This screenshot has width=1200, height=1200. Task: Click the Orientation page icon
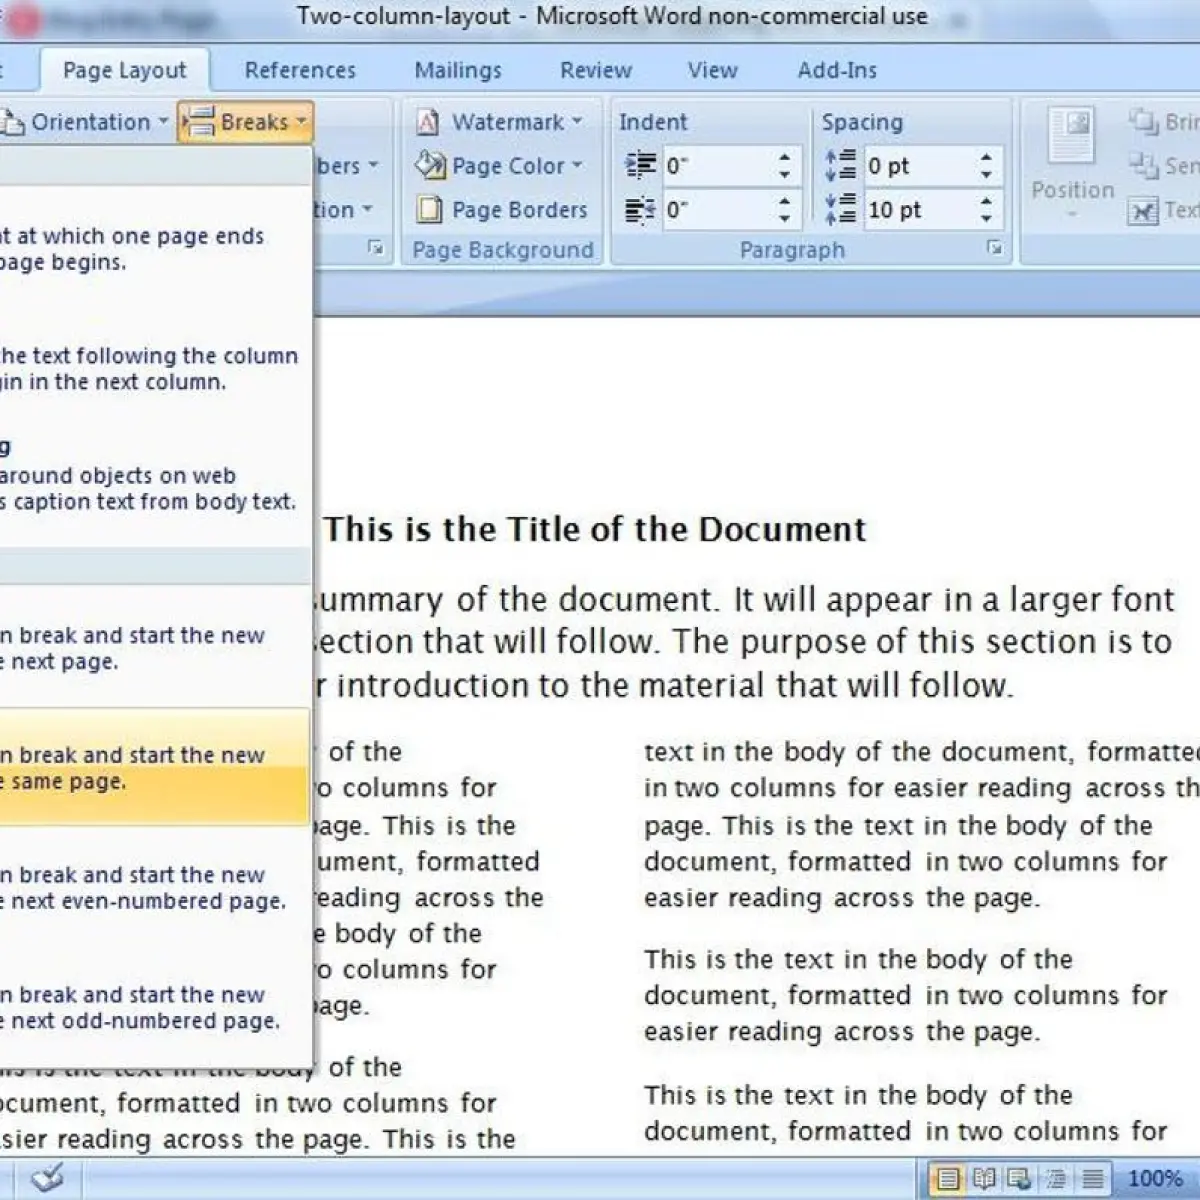pyautogui.click(x=12, y=122)
